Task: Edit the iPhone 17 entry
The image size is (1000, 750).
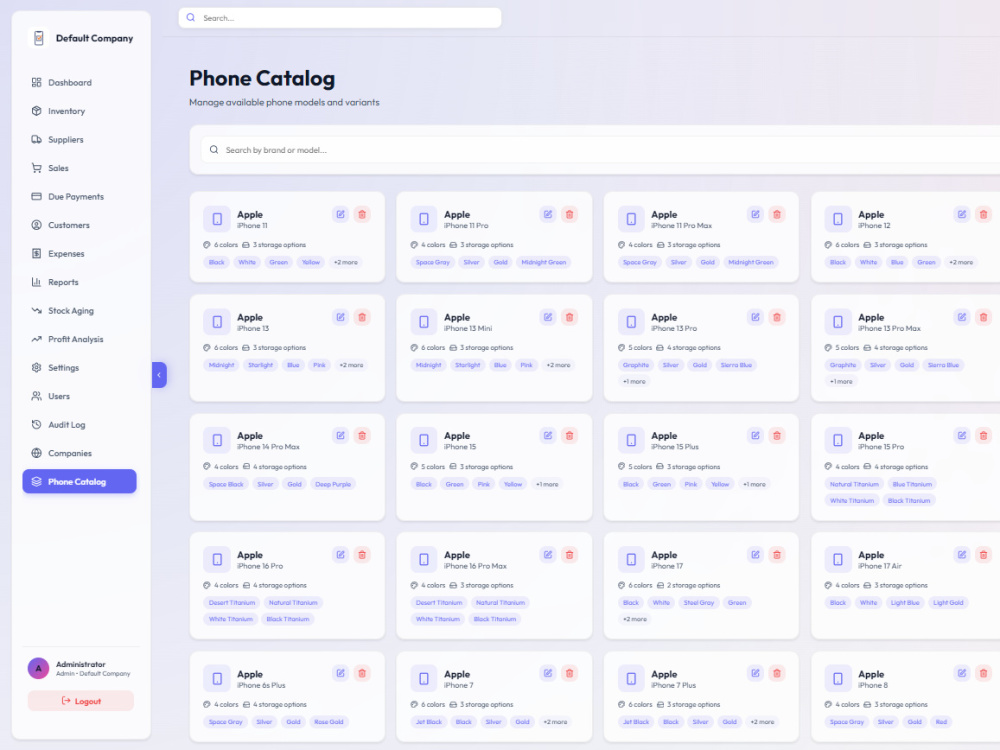Action: pos(755,555)
